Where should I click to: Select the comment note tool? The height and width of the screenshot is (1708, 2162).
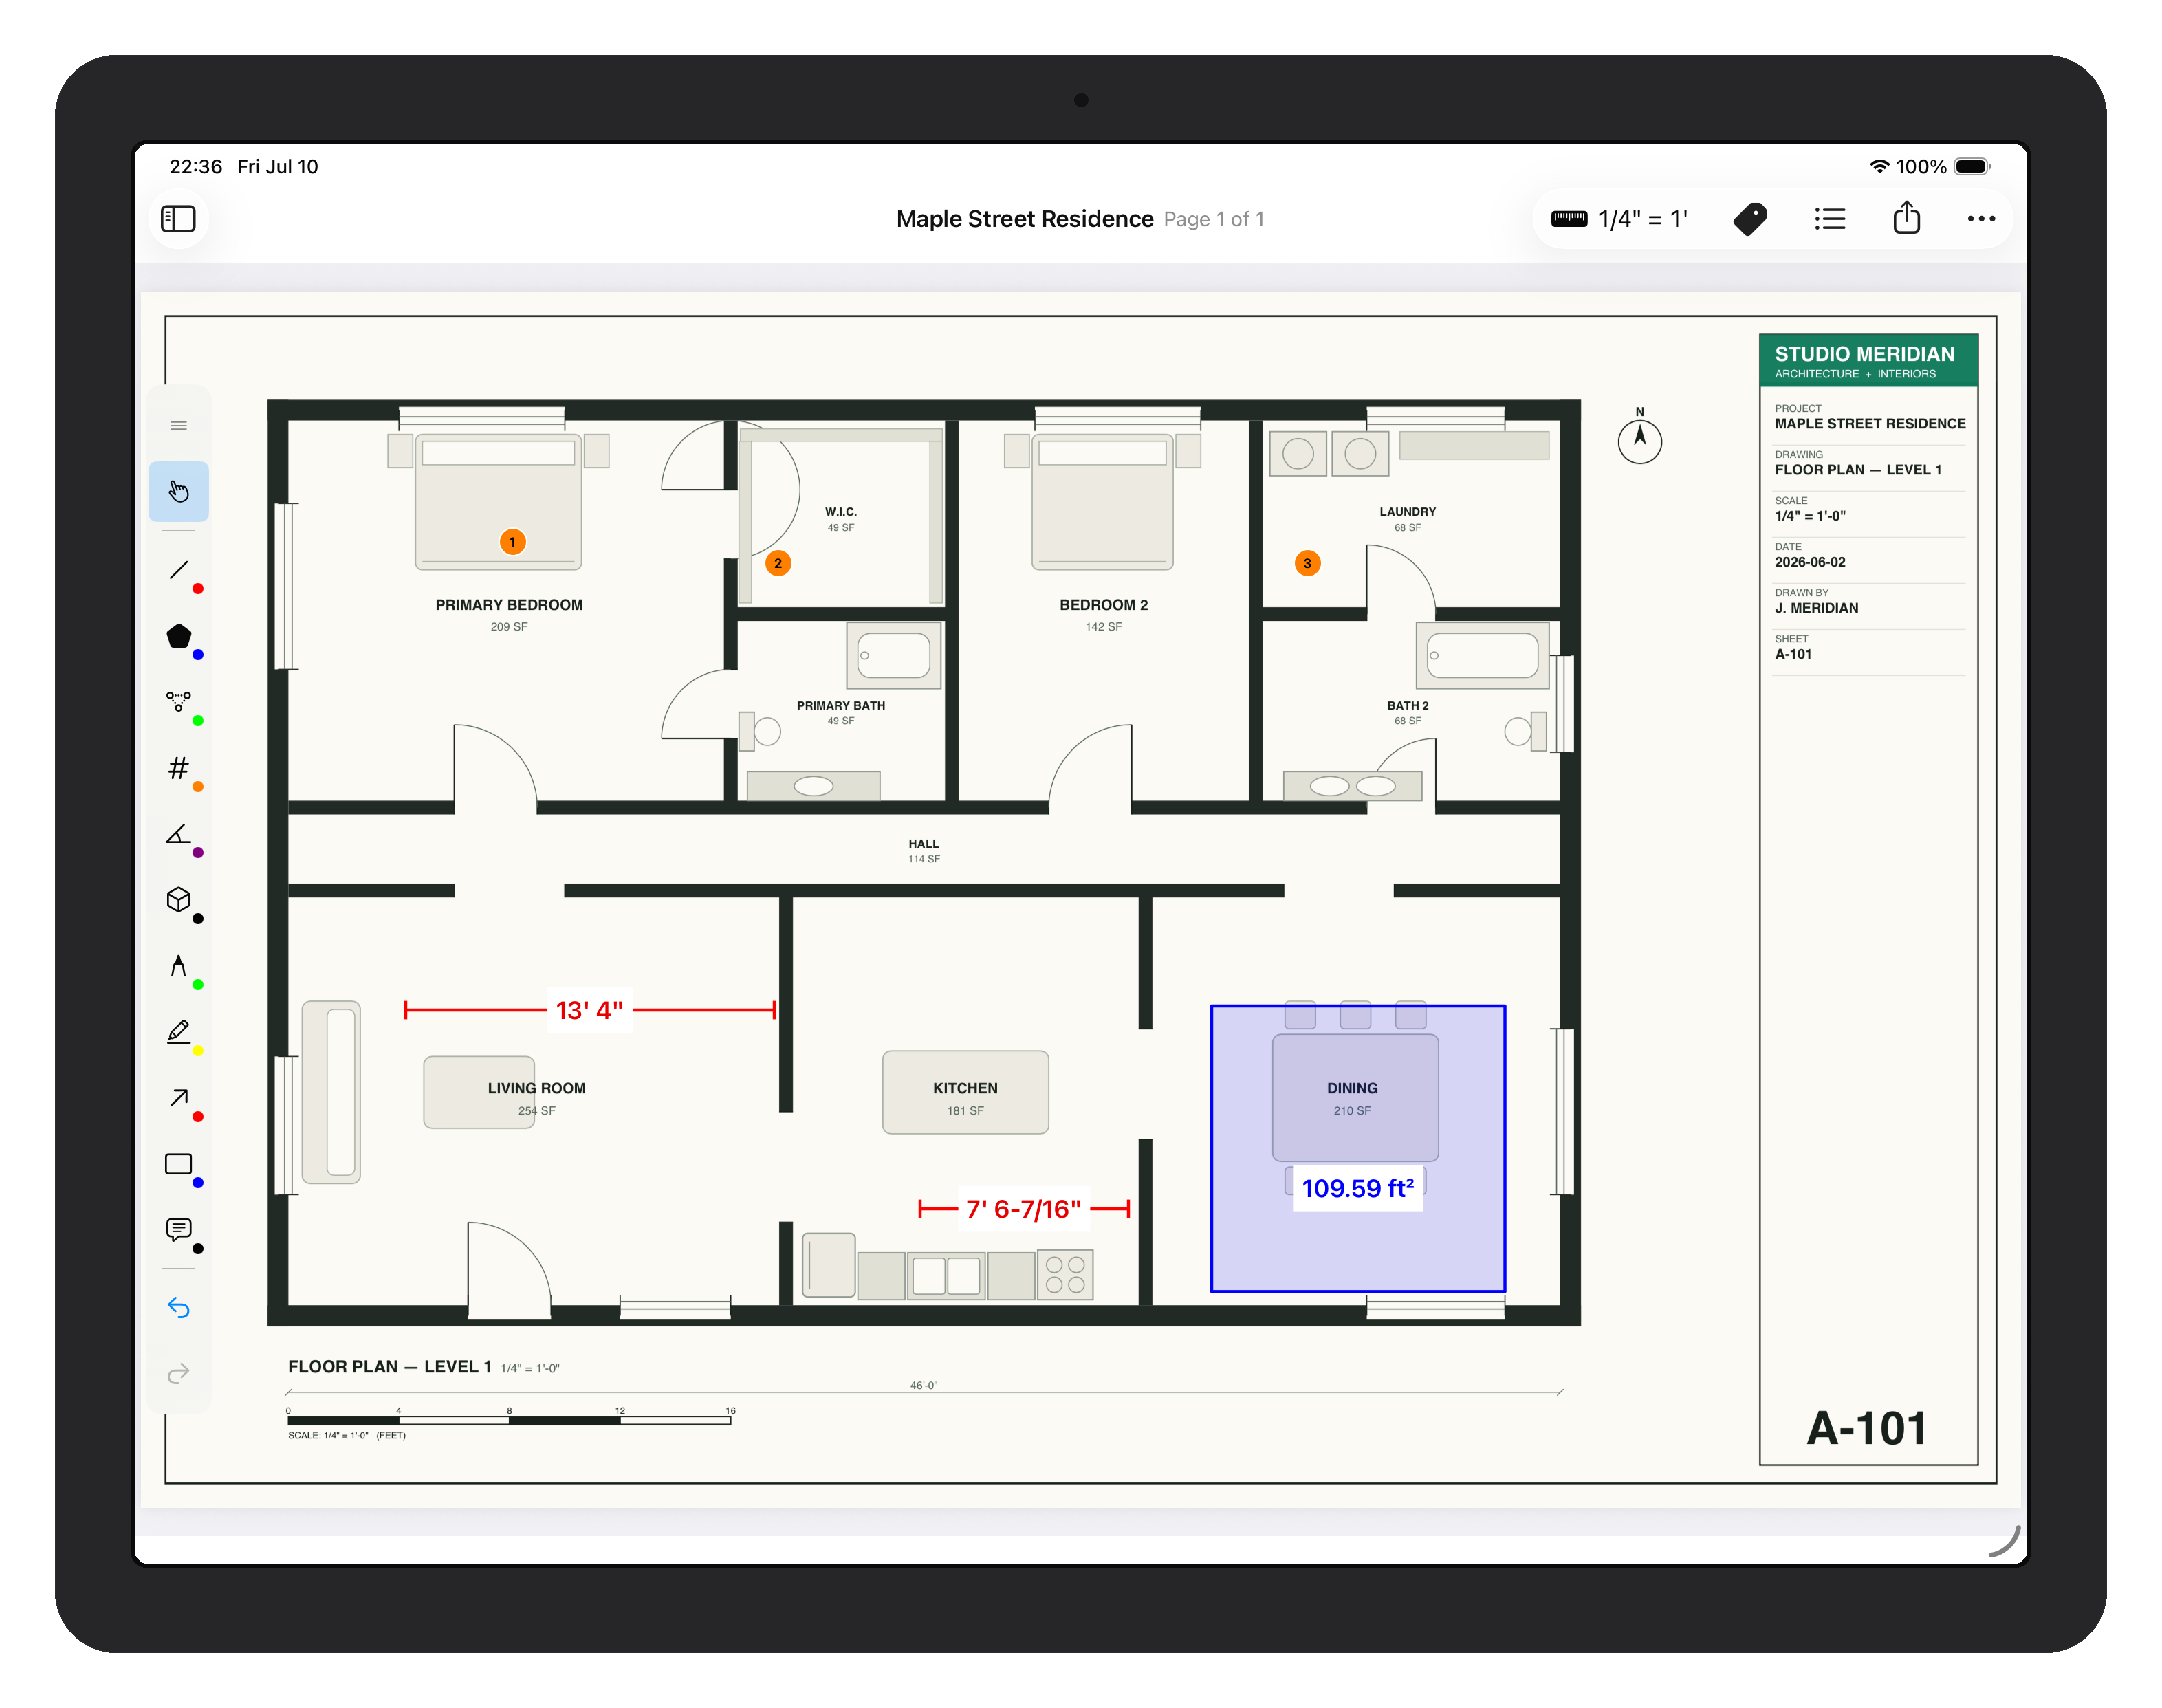(179, 1229)
